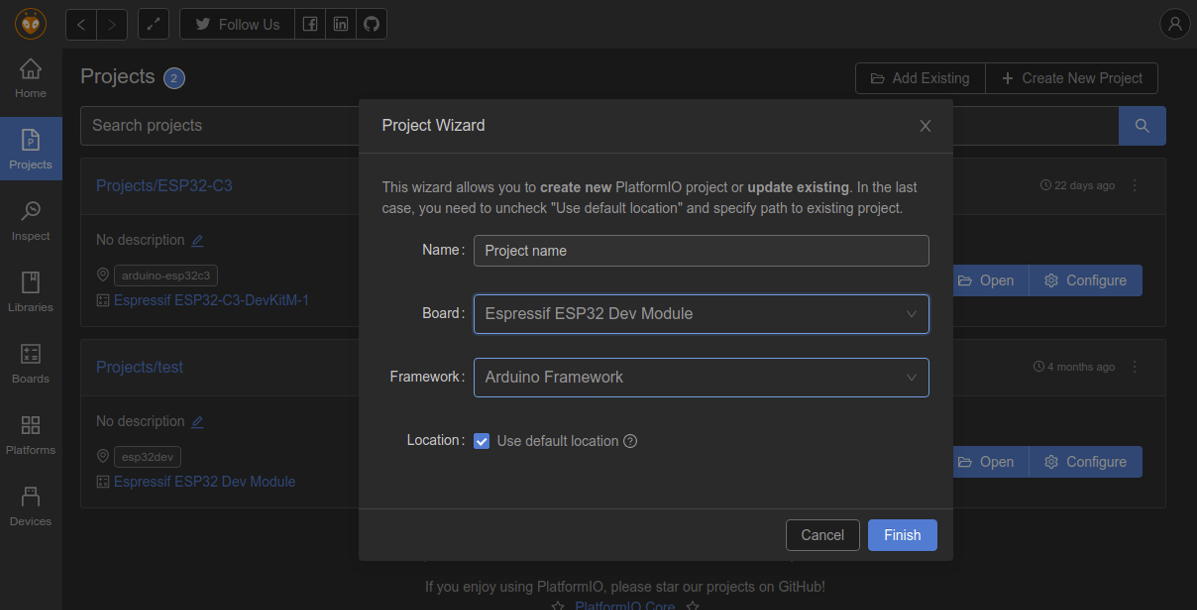Close the Project Wizard dialog

(x=925, y=126)
